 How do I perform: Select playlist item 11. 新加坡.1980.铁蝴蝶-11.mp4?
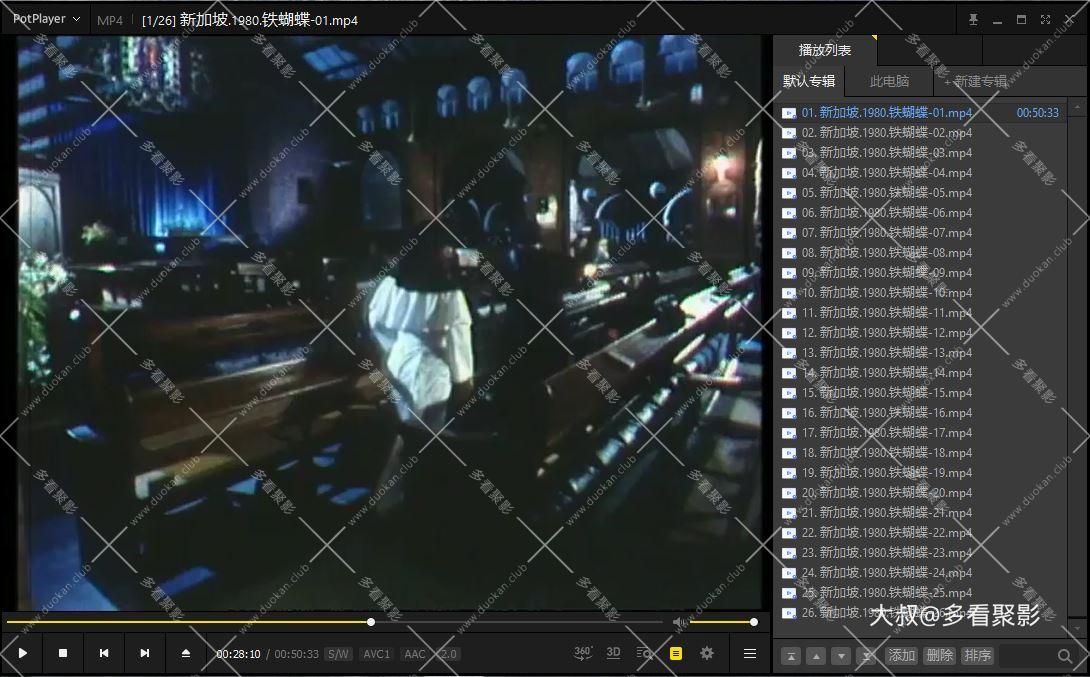point(920,313)
